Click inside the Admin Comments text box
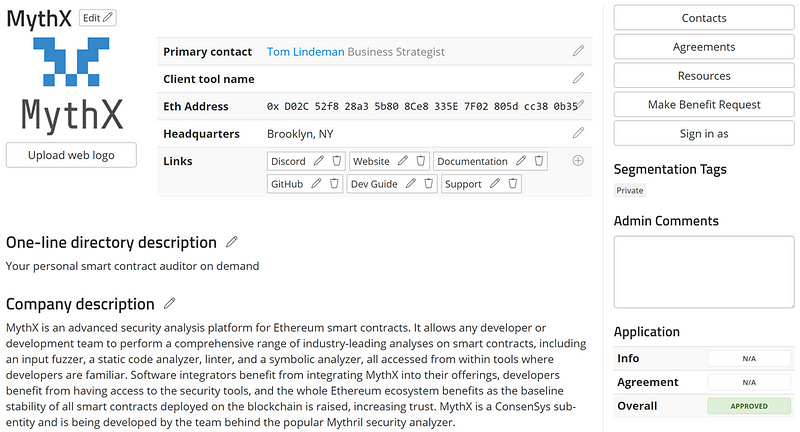Image resolution: width=800 pixels, height=432 pixels. tap(704, 272)
